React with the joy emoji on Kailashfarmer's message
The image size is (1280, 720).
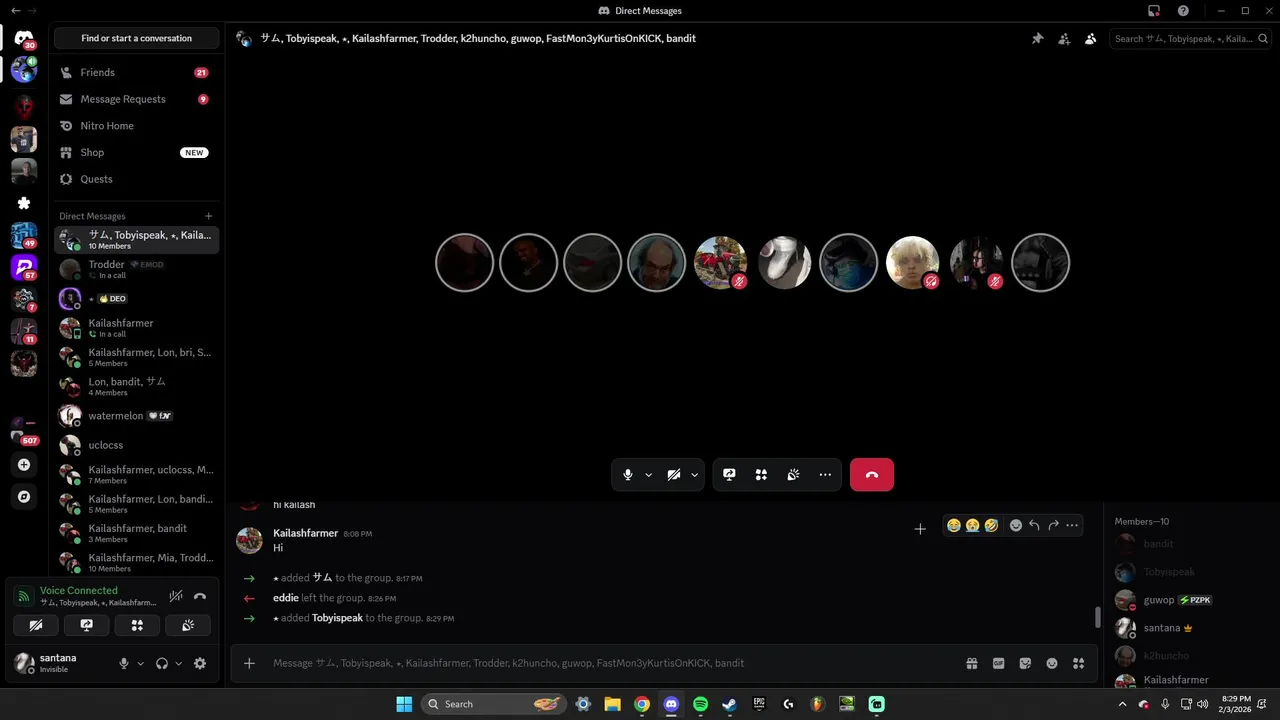click(954, 525)
